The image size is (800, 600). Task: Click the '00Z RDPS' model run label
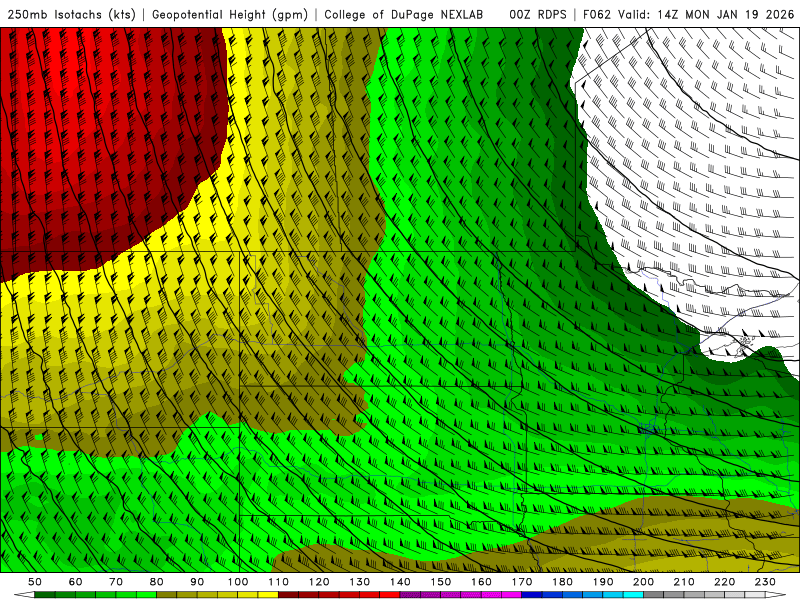537,15
